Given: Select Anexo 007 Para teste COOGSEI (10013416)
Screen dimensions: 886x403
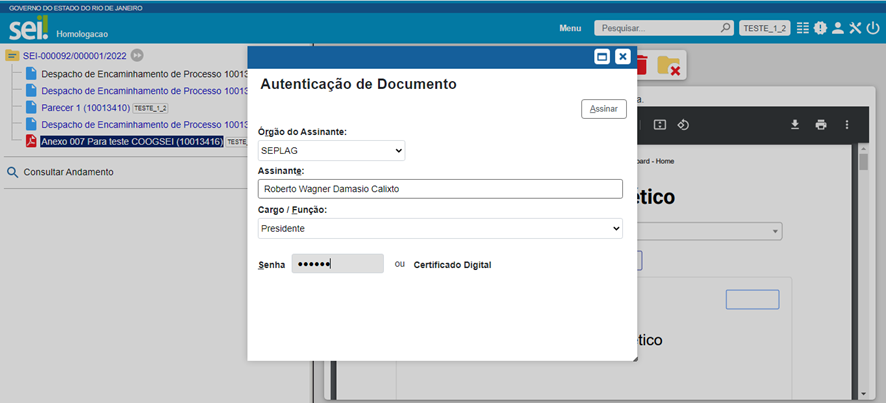Looking at the screenshot, I should (132, 141).
